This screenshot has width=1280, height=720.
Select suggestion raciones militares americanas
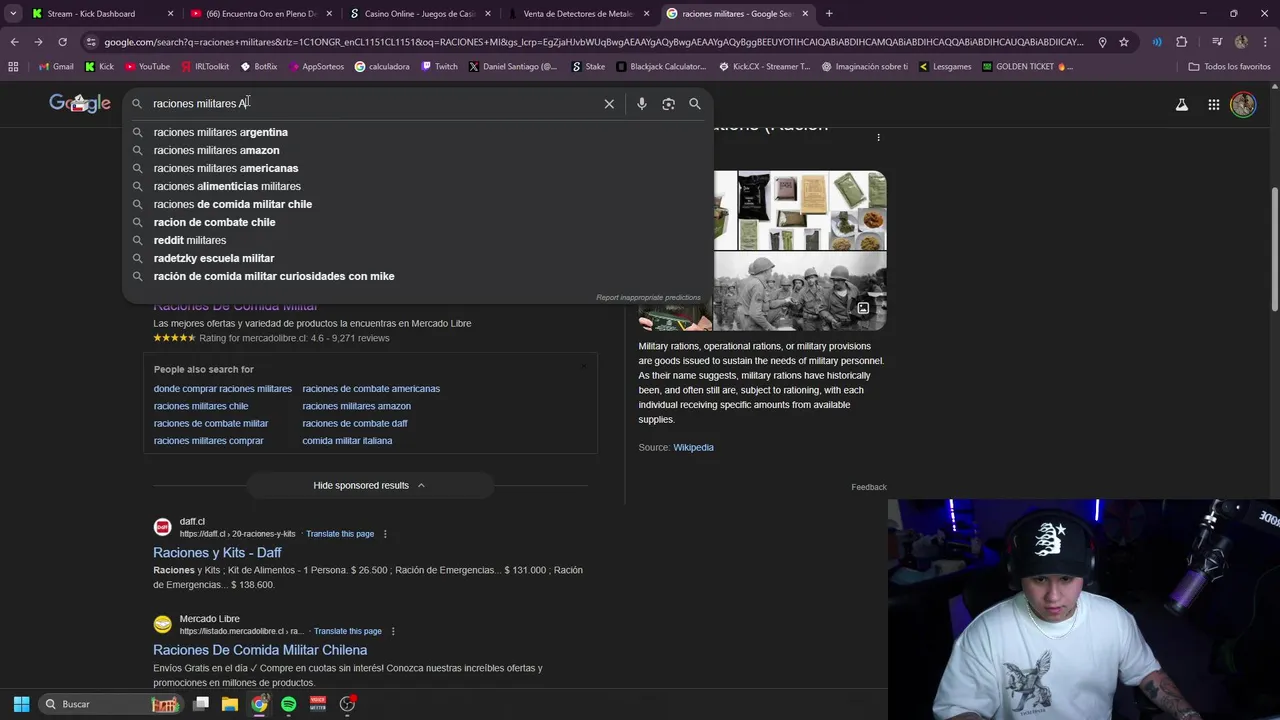417,168
